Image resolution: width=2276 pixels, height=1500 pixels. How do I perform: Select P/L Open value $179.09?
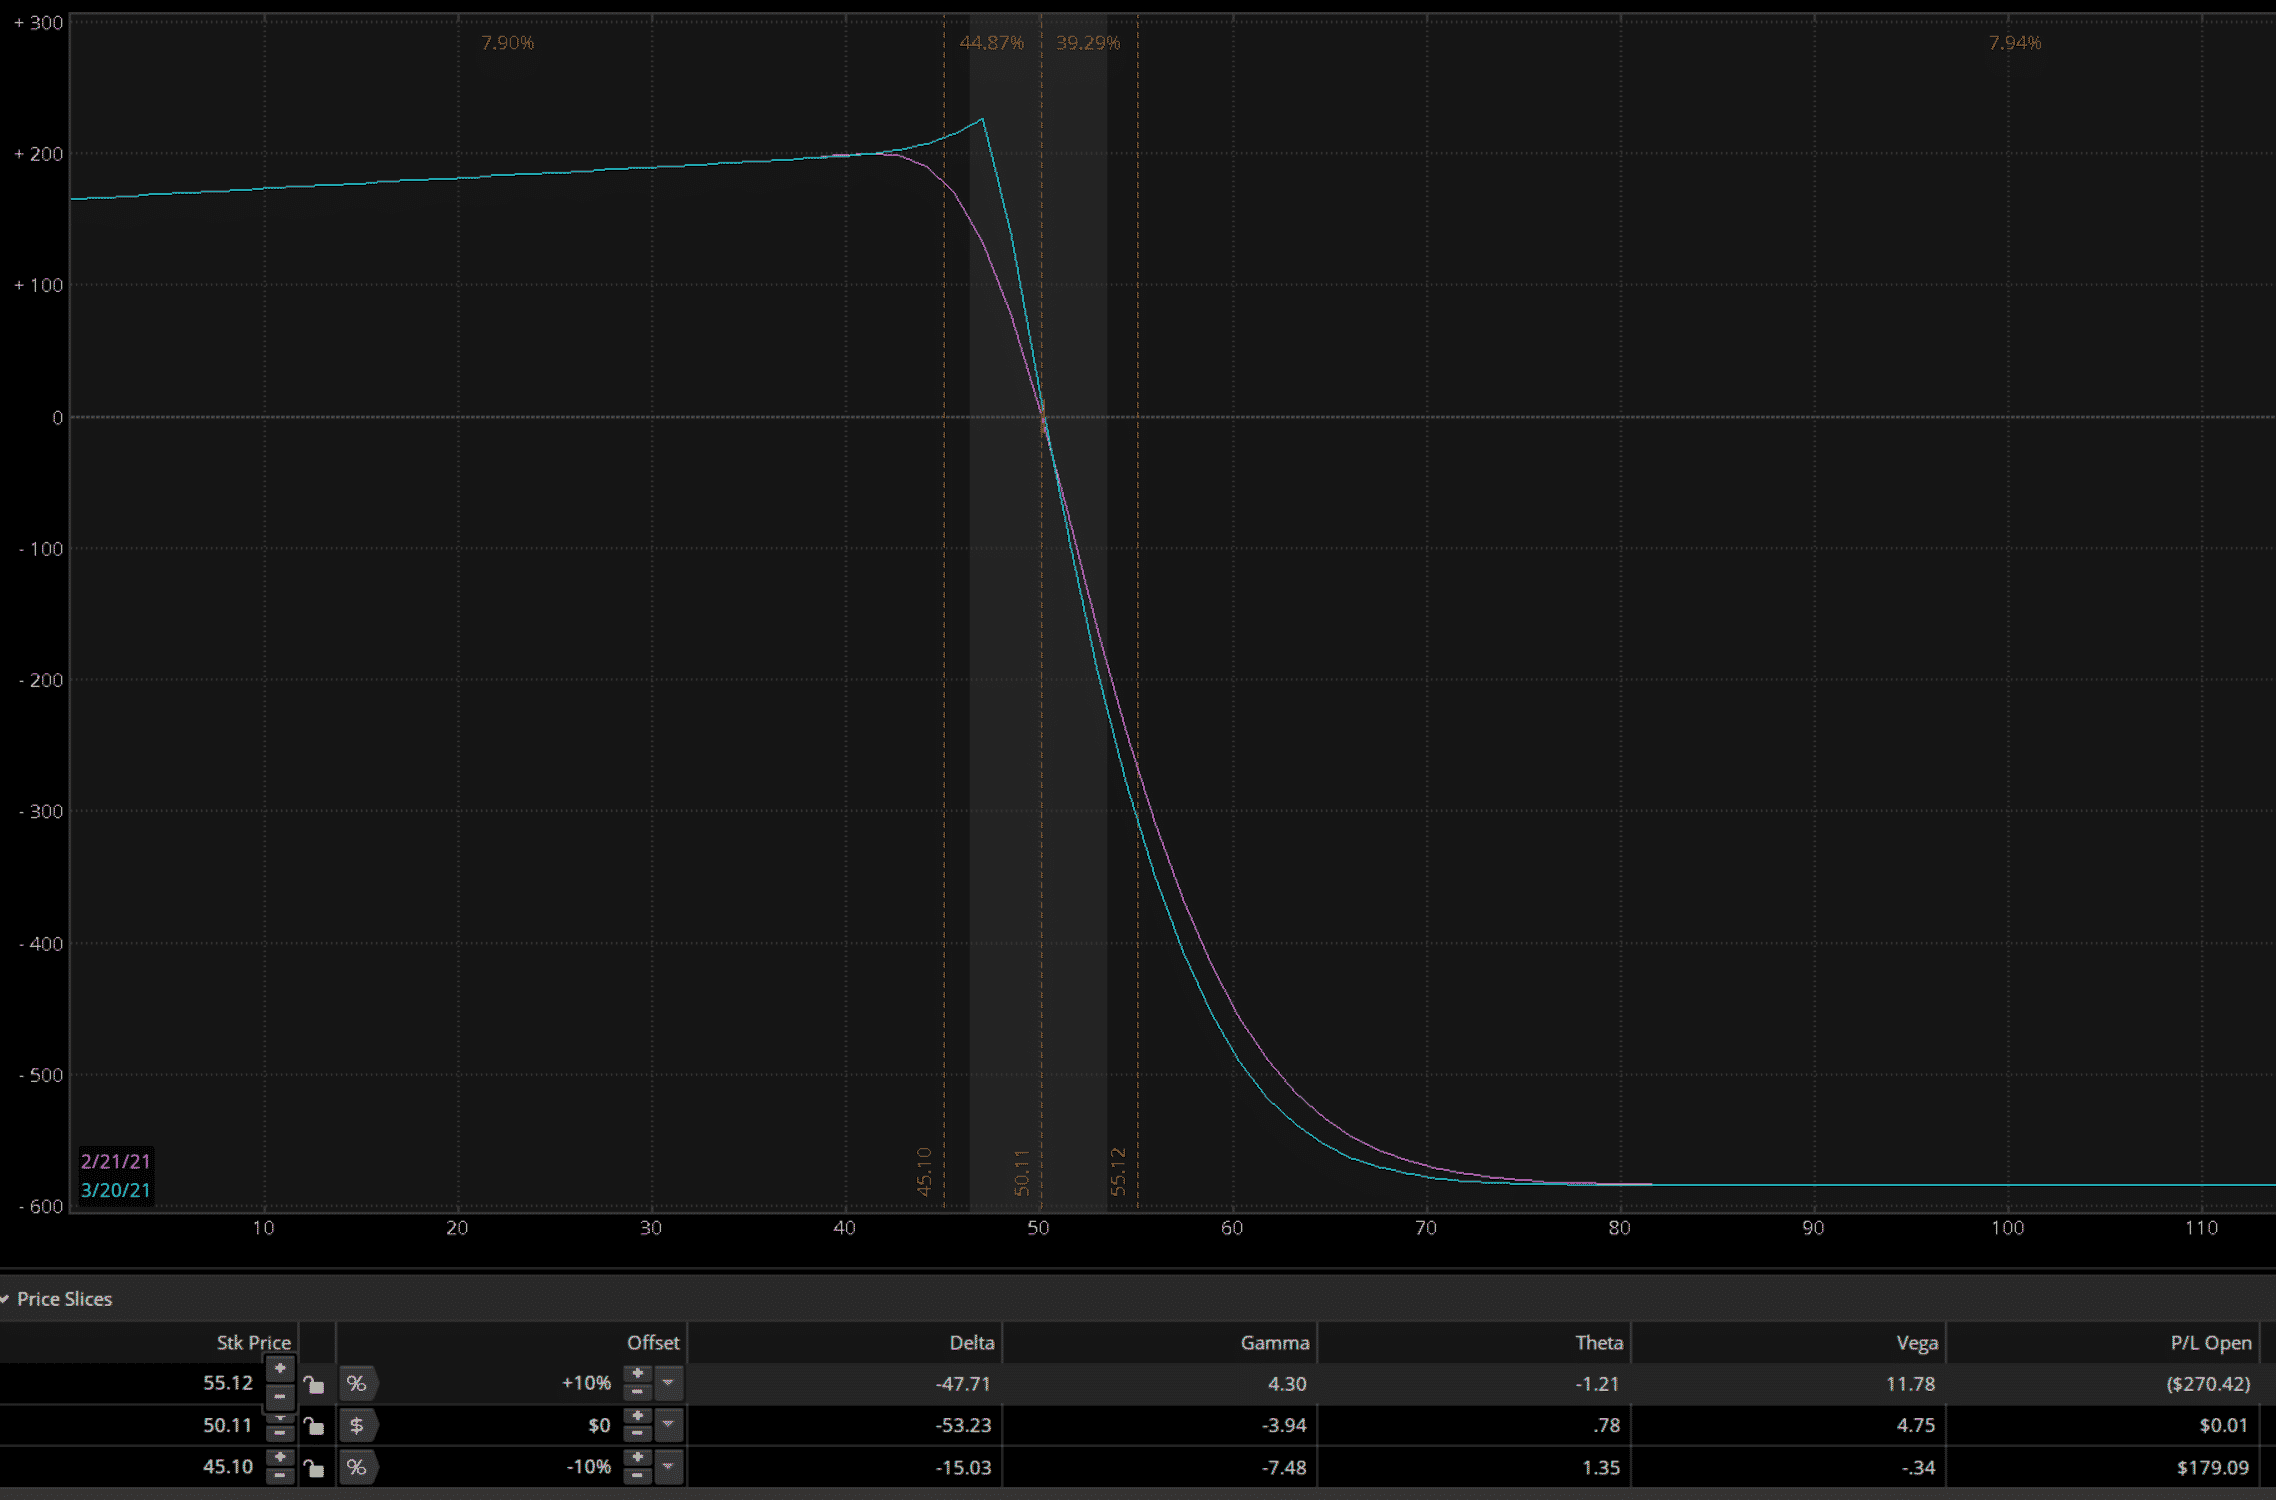pos(2213,1468)
